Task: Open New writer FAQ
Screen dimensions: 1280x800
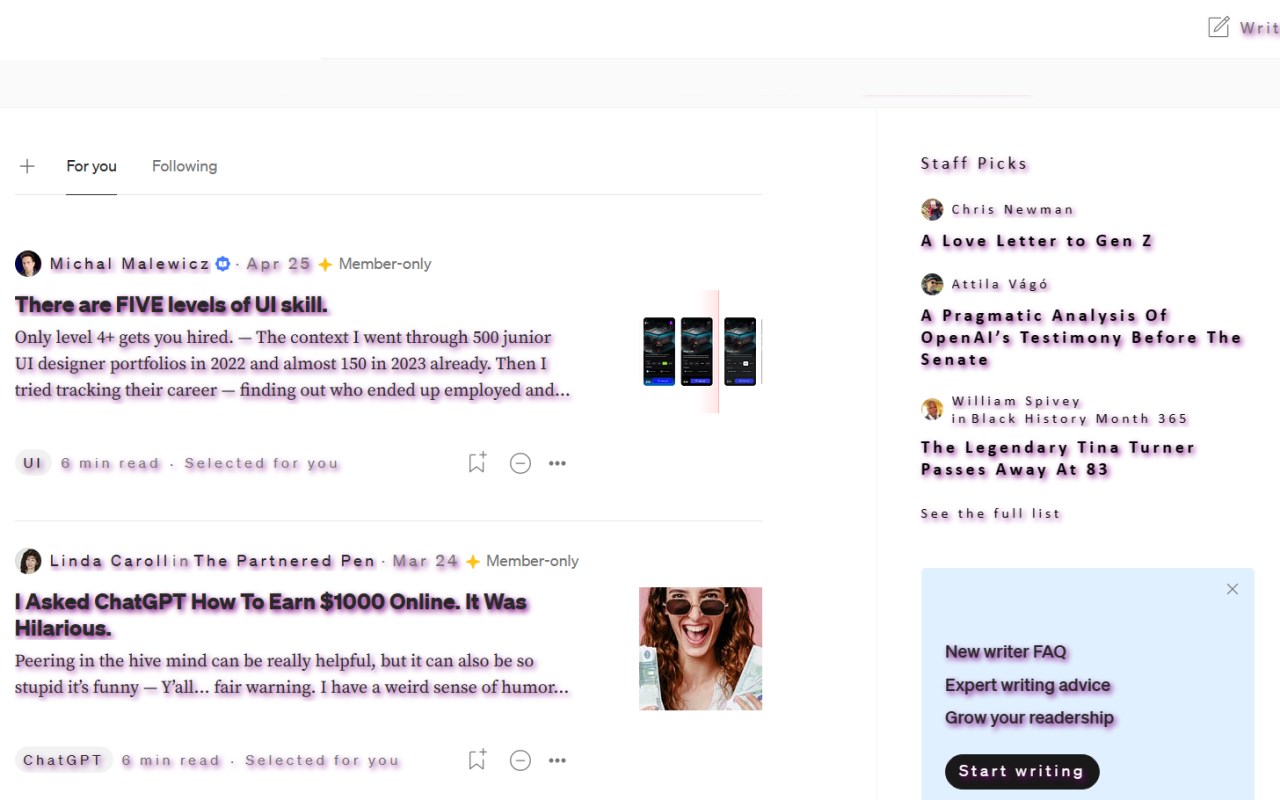Action: [1006, 652]
